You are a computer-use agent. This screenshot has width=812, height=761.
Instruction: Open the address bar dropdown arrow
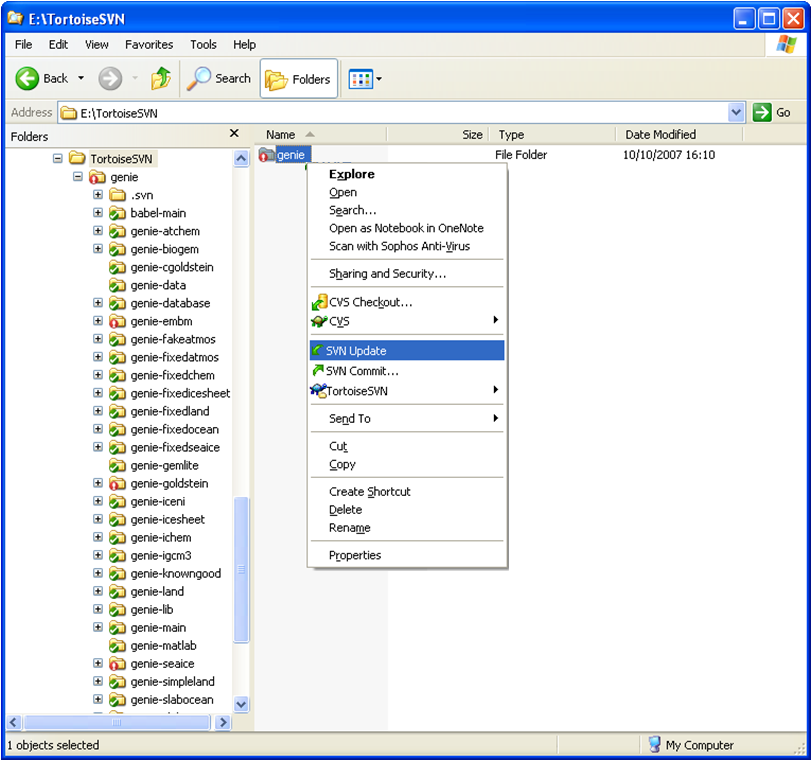click(x=736, y=113)
